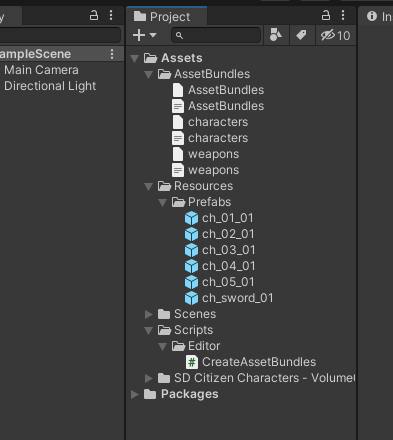Click the Hierarchy tab
Image resolution: width=393 pixels, height=440 pixels.
(11, 16)
